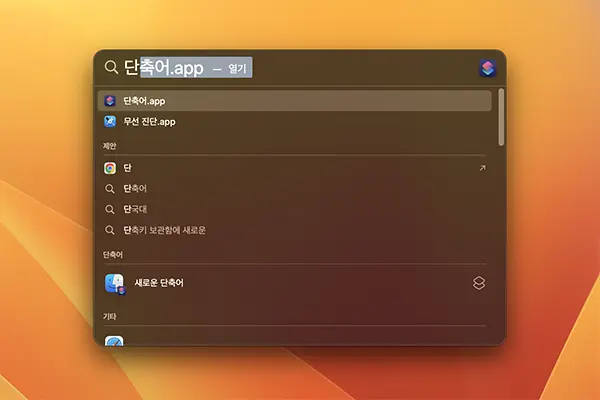Select 단축키 보관함에 새로운 suggestion

tap(295, 230)
